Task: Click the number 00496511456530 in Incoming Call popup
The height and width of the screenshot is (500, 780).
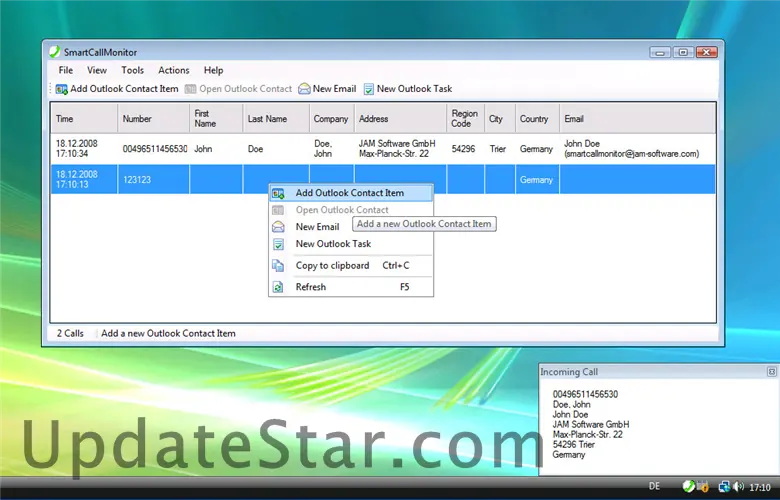Action: coord(585,395)
